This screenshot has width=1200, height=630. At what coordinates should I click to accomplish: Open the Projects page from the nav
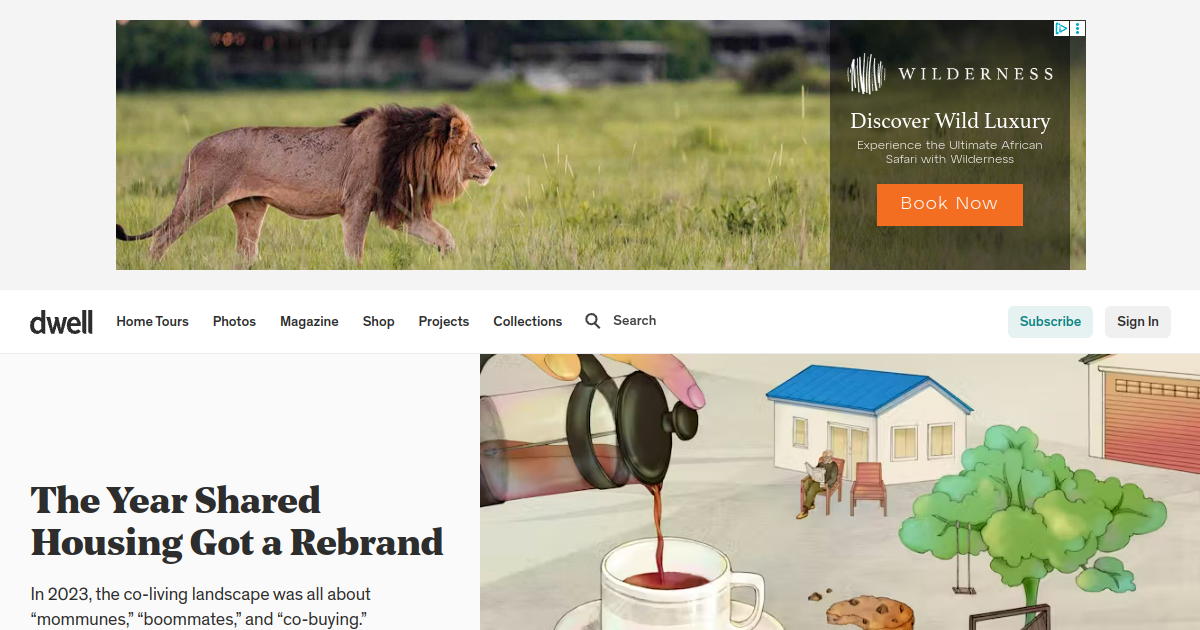pos(444,321)
